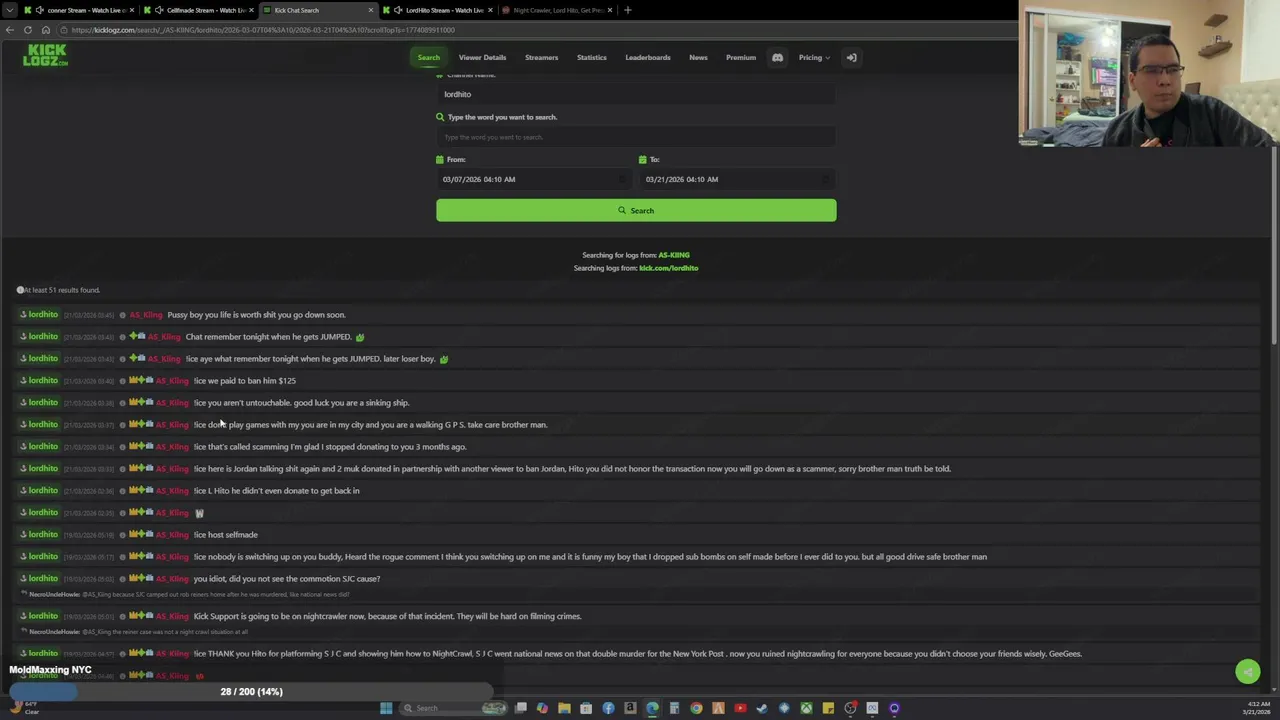Click the green Search button
This screenshot has width=1280, height=720.
[636, 210]
